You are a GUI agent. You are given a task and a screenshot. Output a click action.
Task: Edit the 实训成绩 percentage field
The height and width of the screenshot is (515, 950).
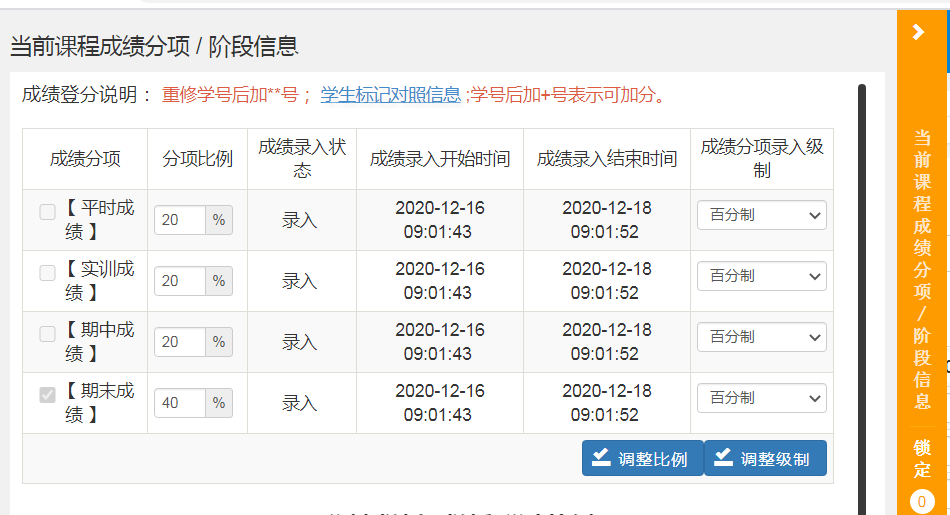(180, 281)
